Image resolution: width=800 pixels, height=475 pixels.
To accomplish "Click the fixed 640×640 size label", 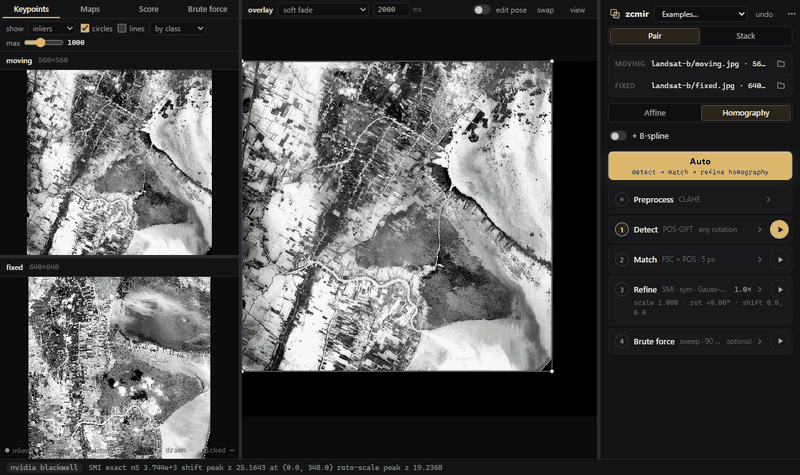I will (x=44, y=267).
